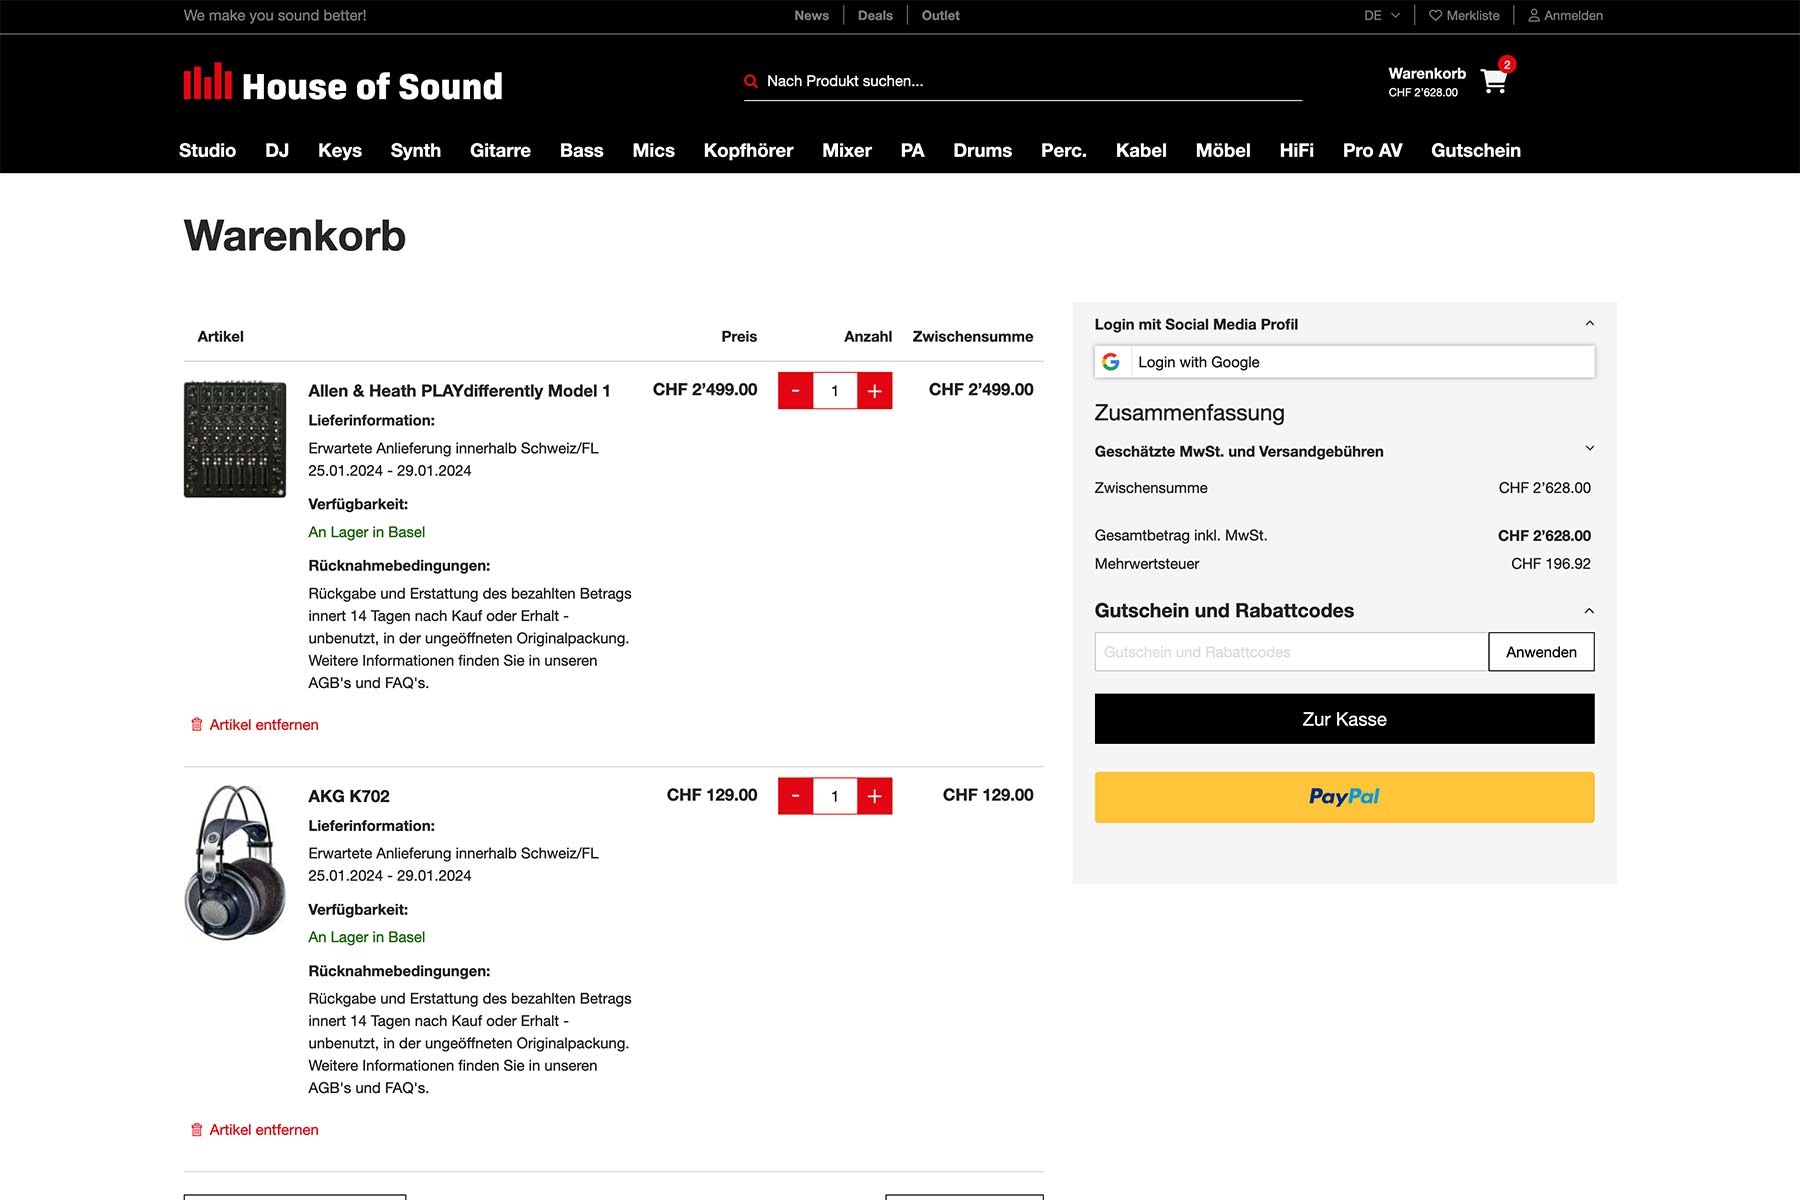The width and height of the screenshot is (1800, 1200).
Task: Click the House of Sound logo
Action: (343, 84)
